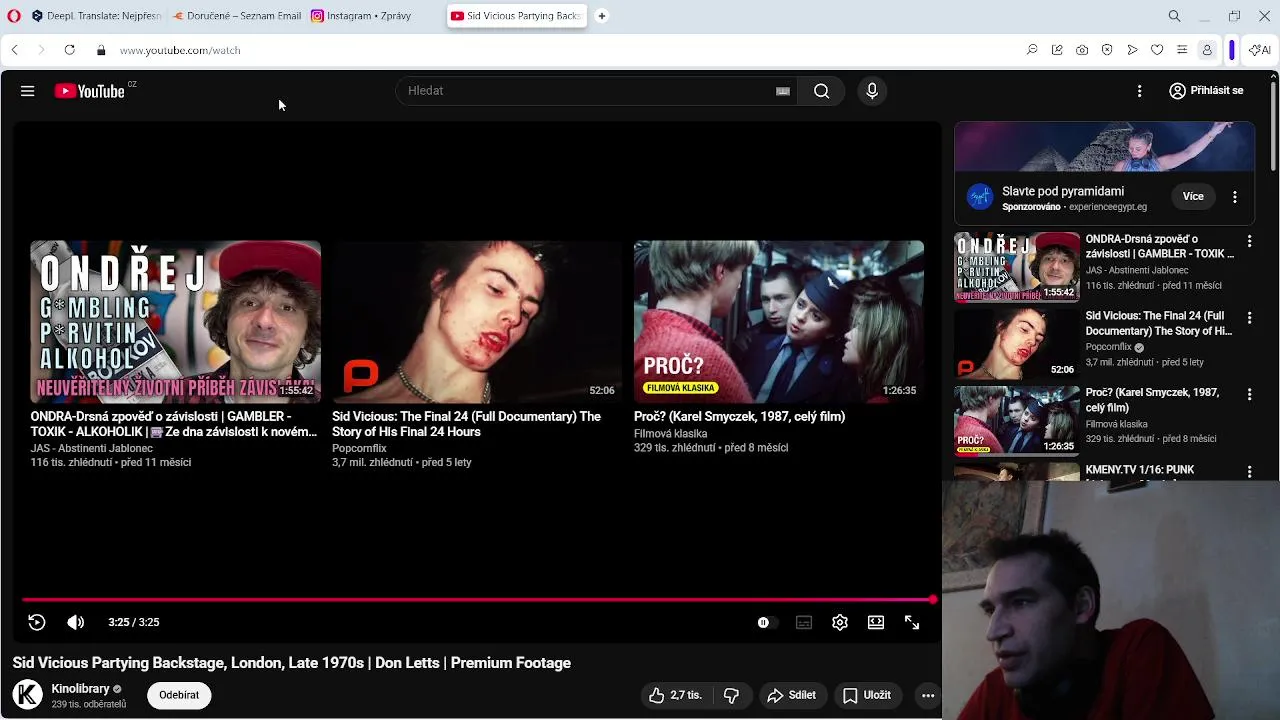
Task: Click the page vertical scrollbar
Action: pos(1273,125)
